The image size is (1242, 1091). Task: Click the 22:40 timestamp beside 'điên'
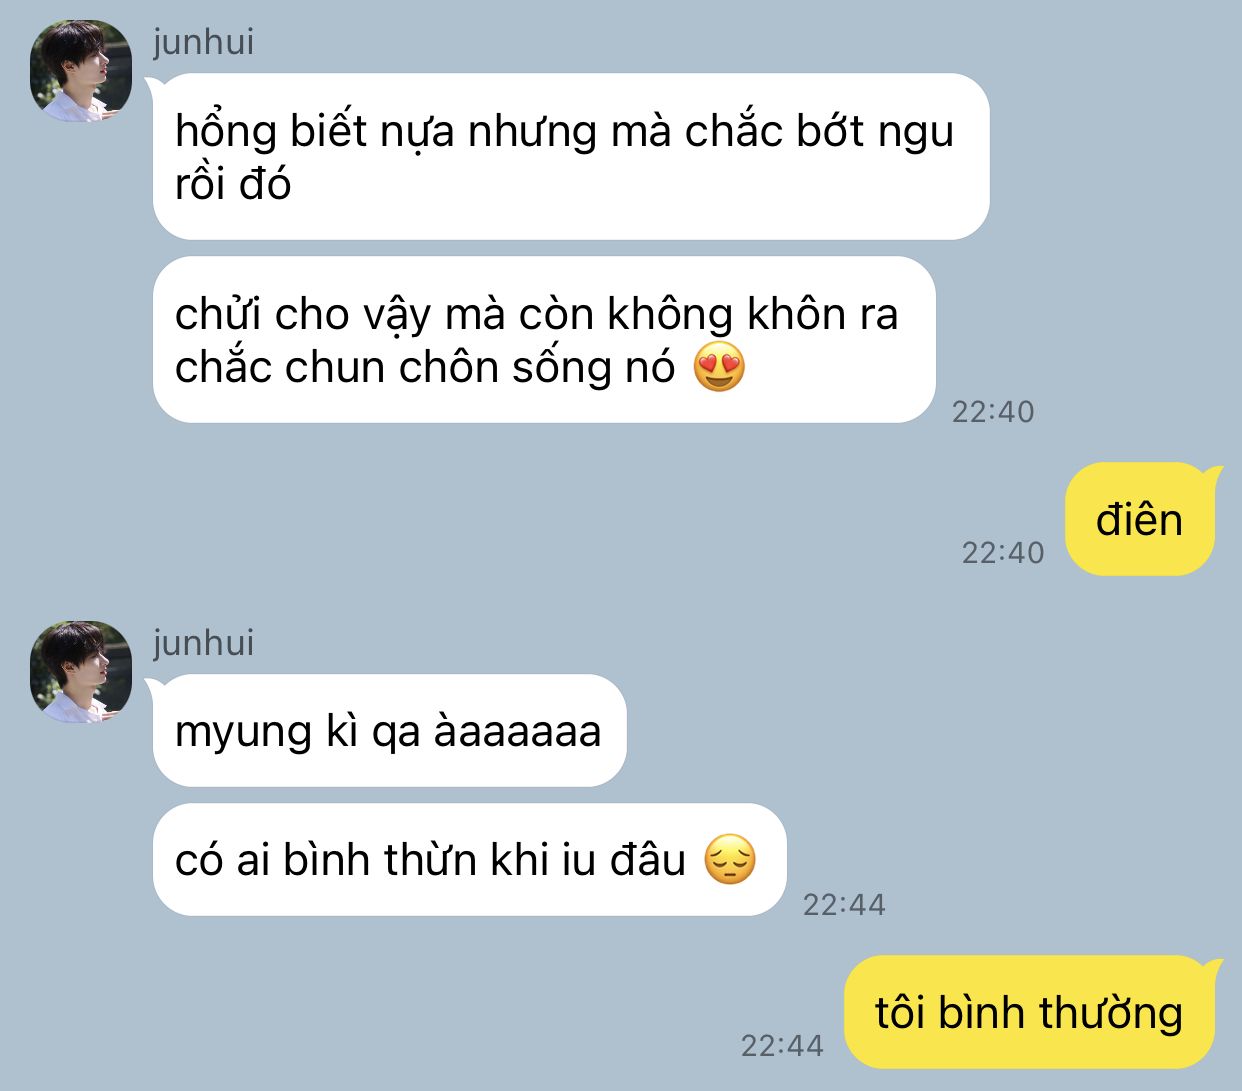[1003, 552]
